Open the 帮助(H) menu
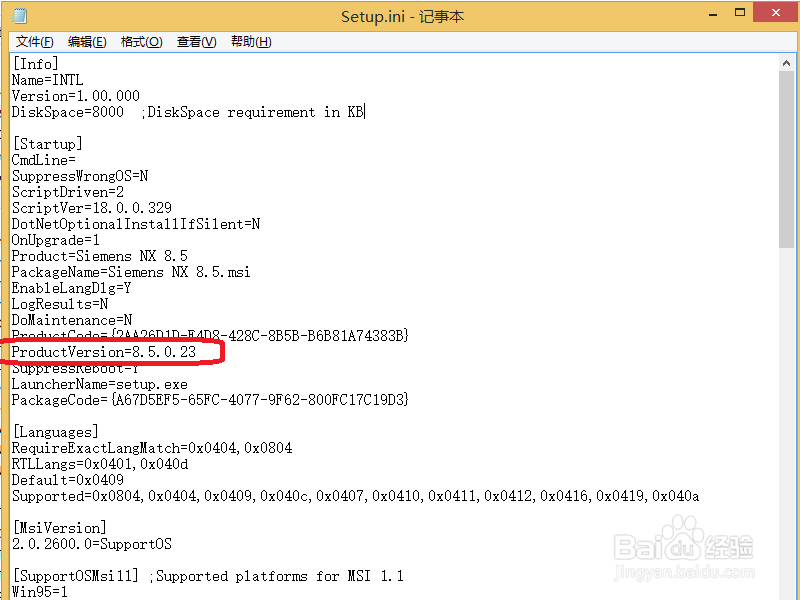800x600 pixels. [251, 42]
